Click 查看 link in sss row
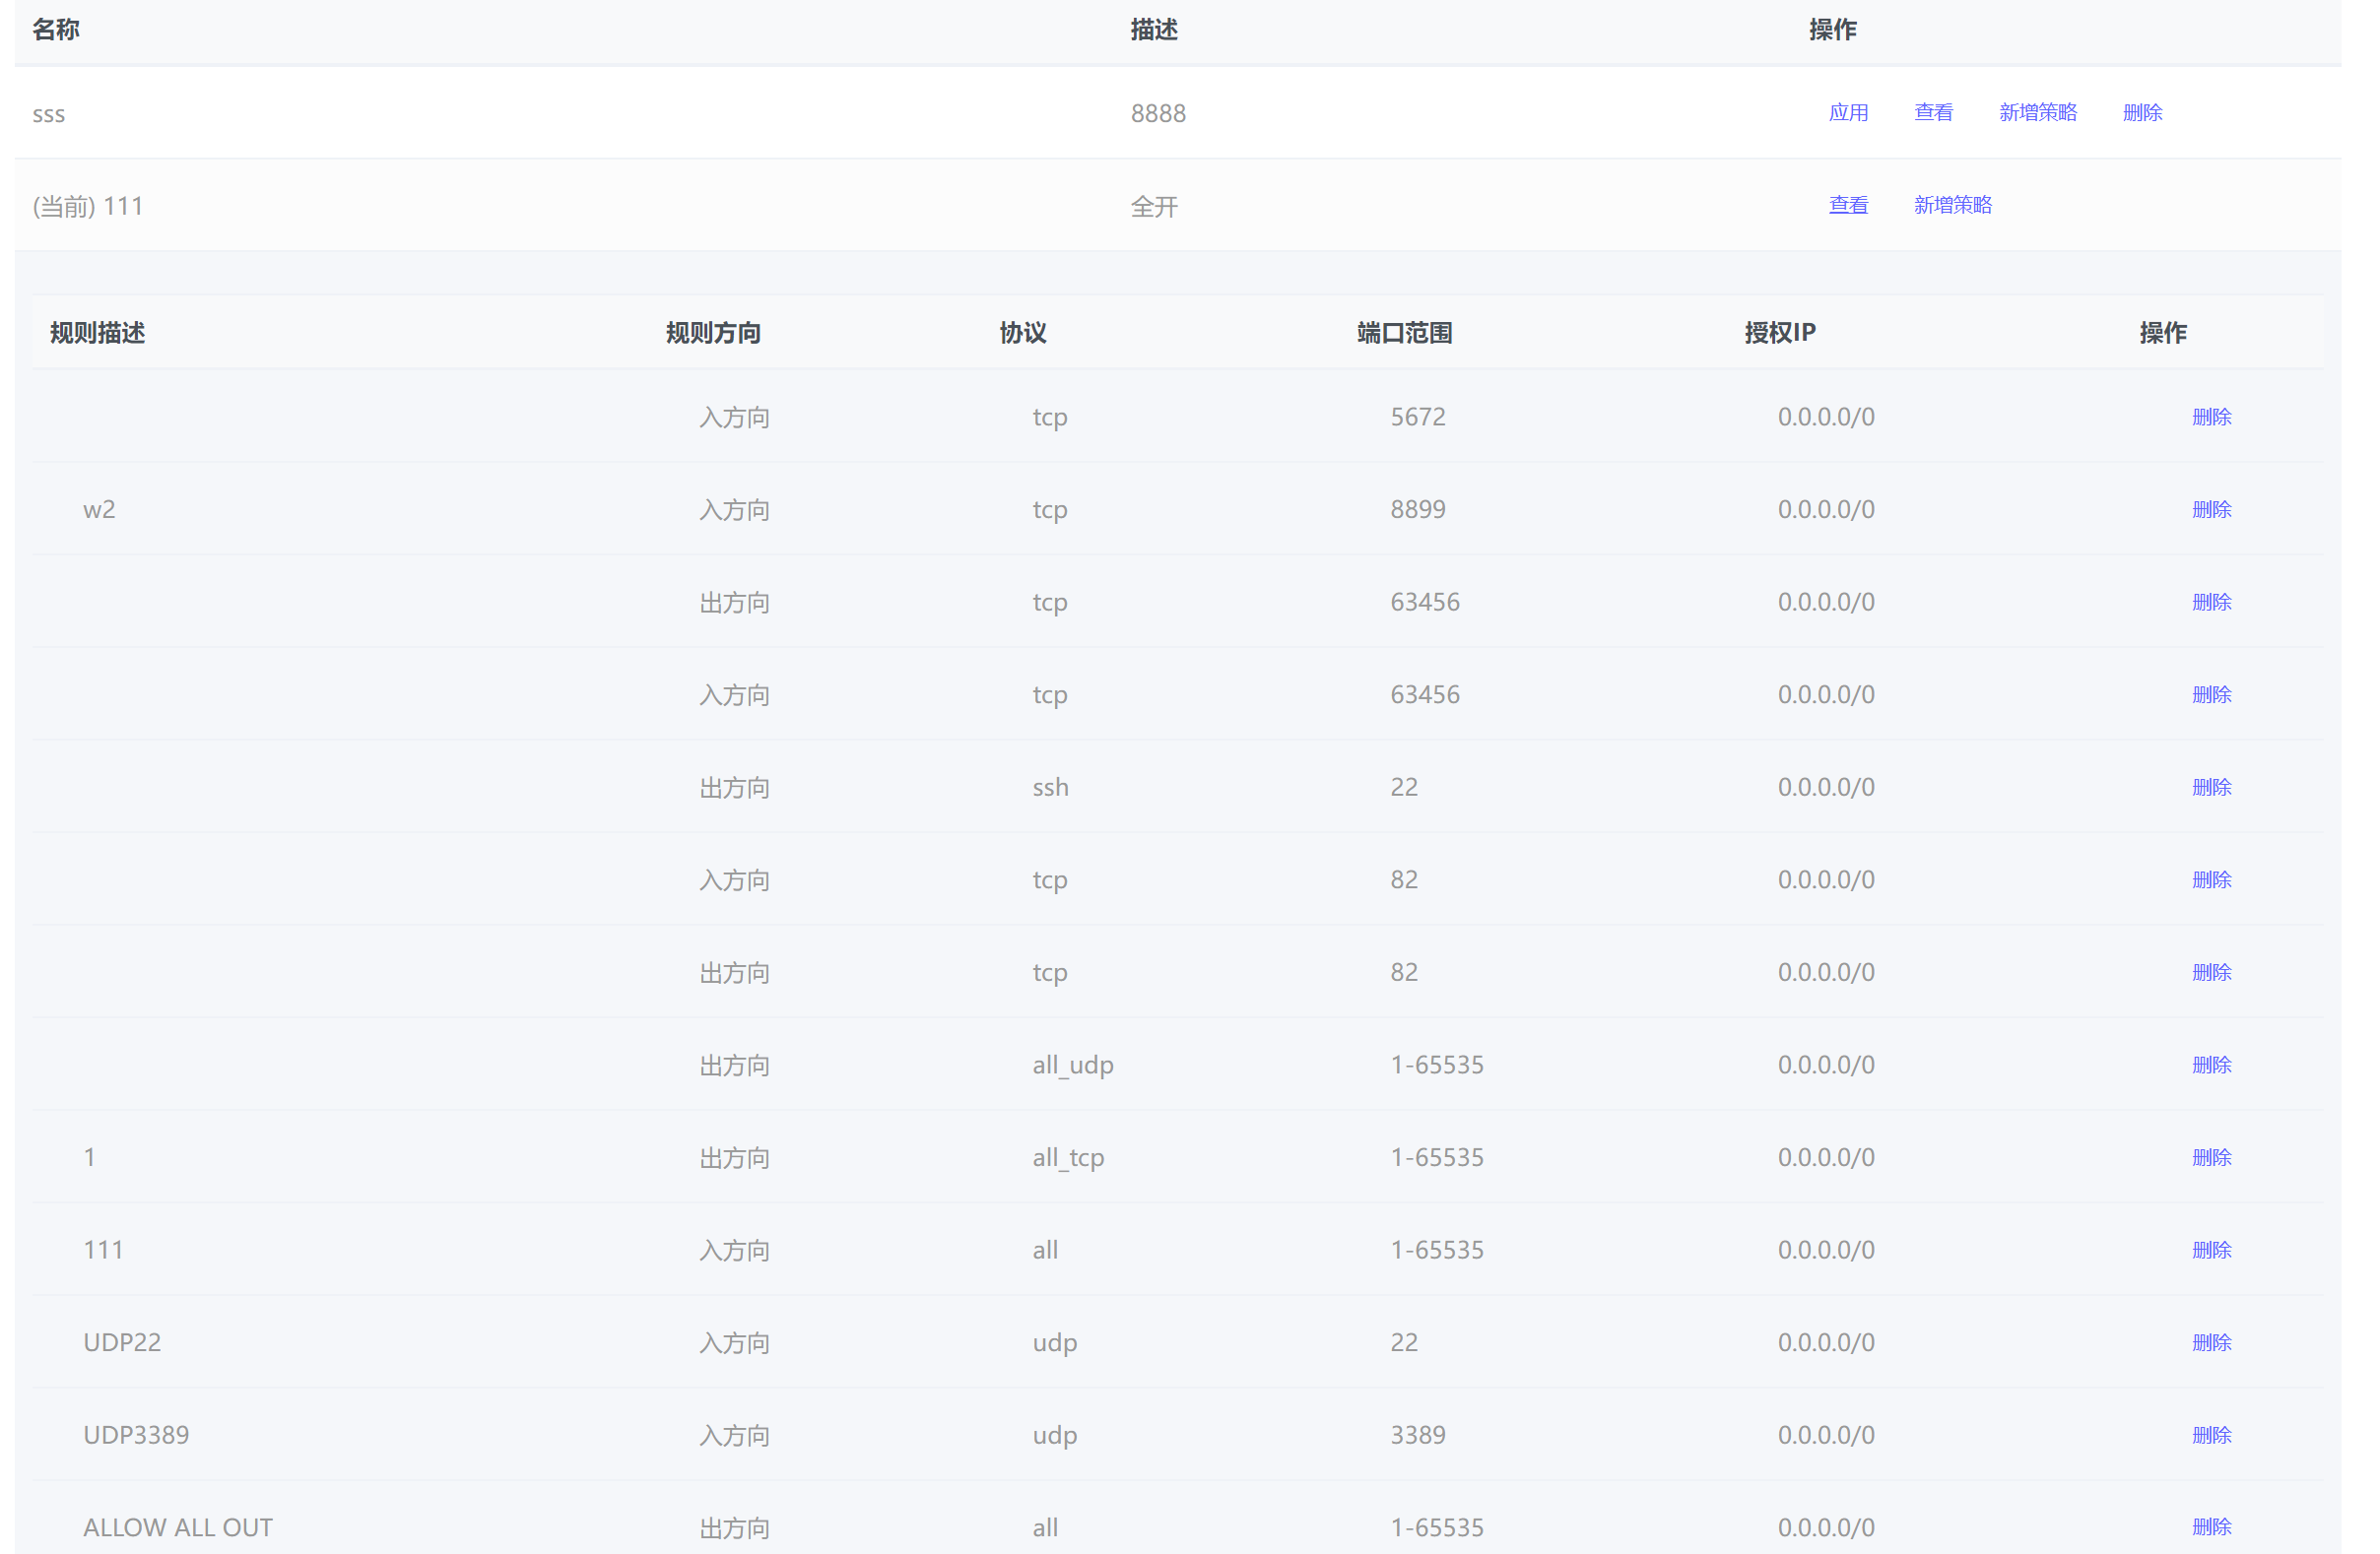Viewport: 2380px width, 1554px height. point(1933,112)
